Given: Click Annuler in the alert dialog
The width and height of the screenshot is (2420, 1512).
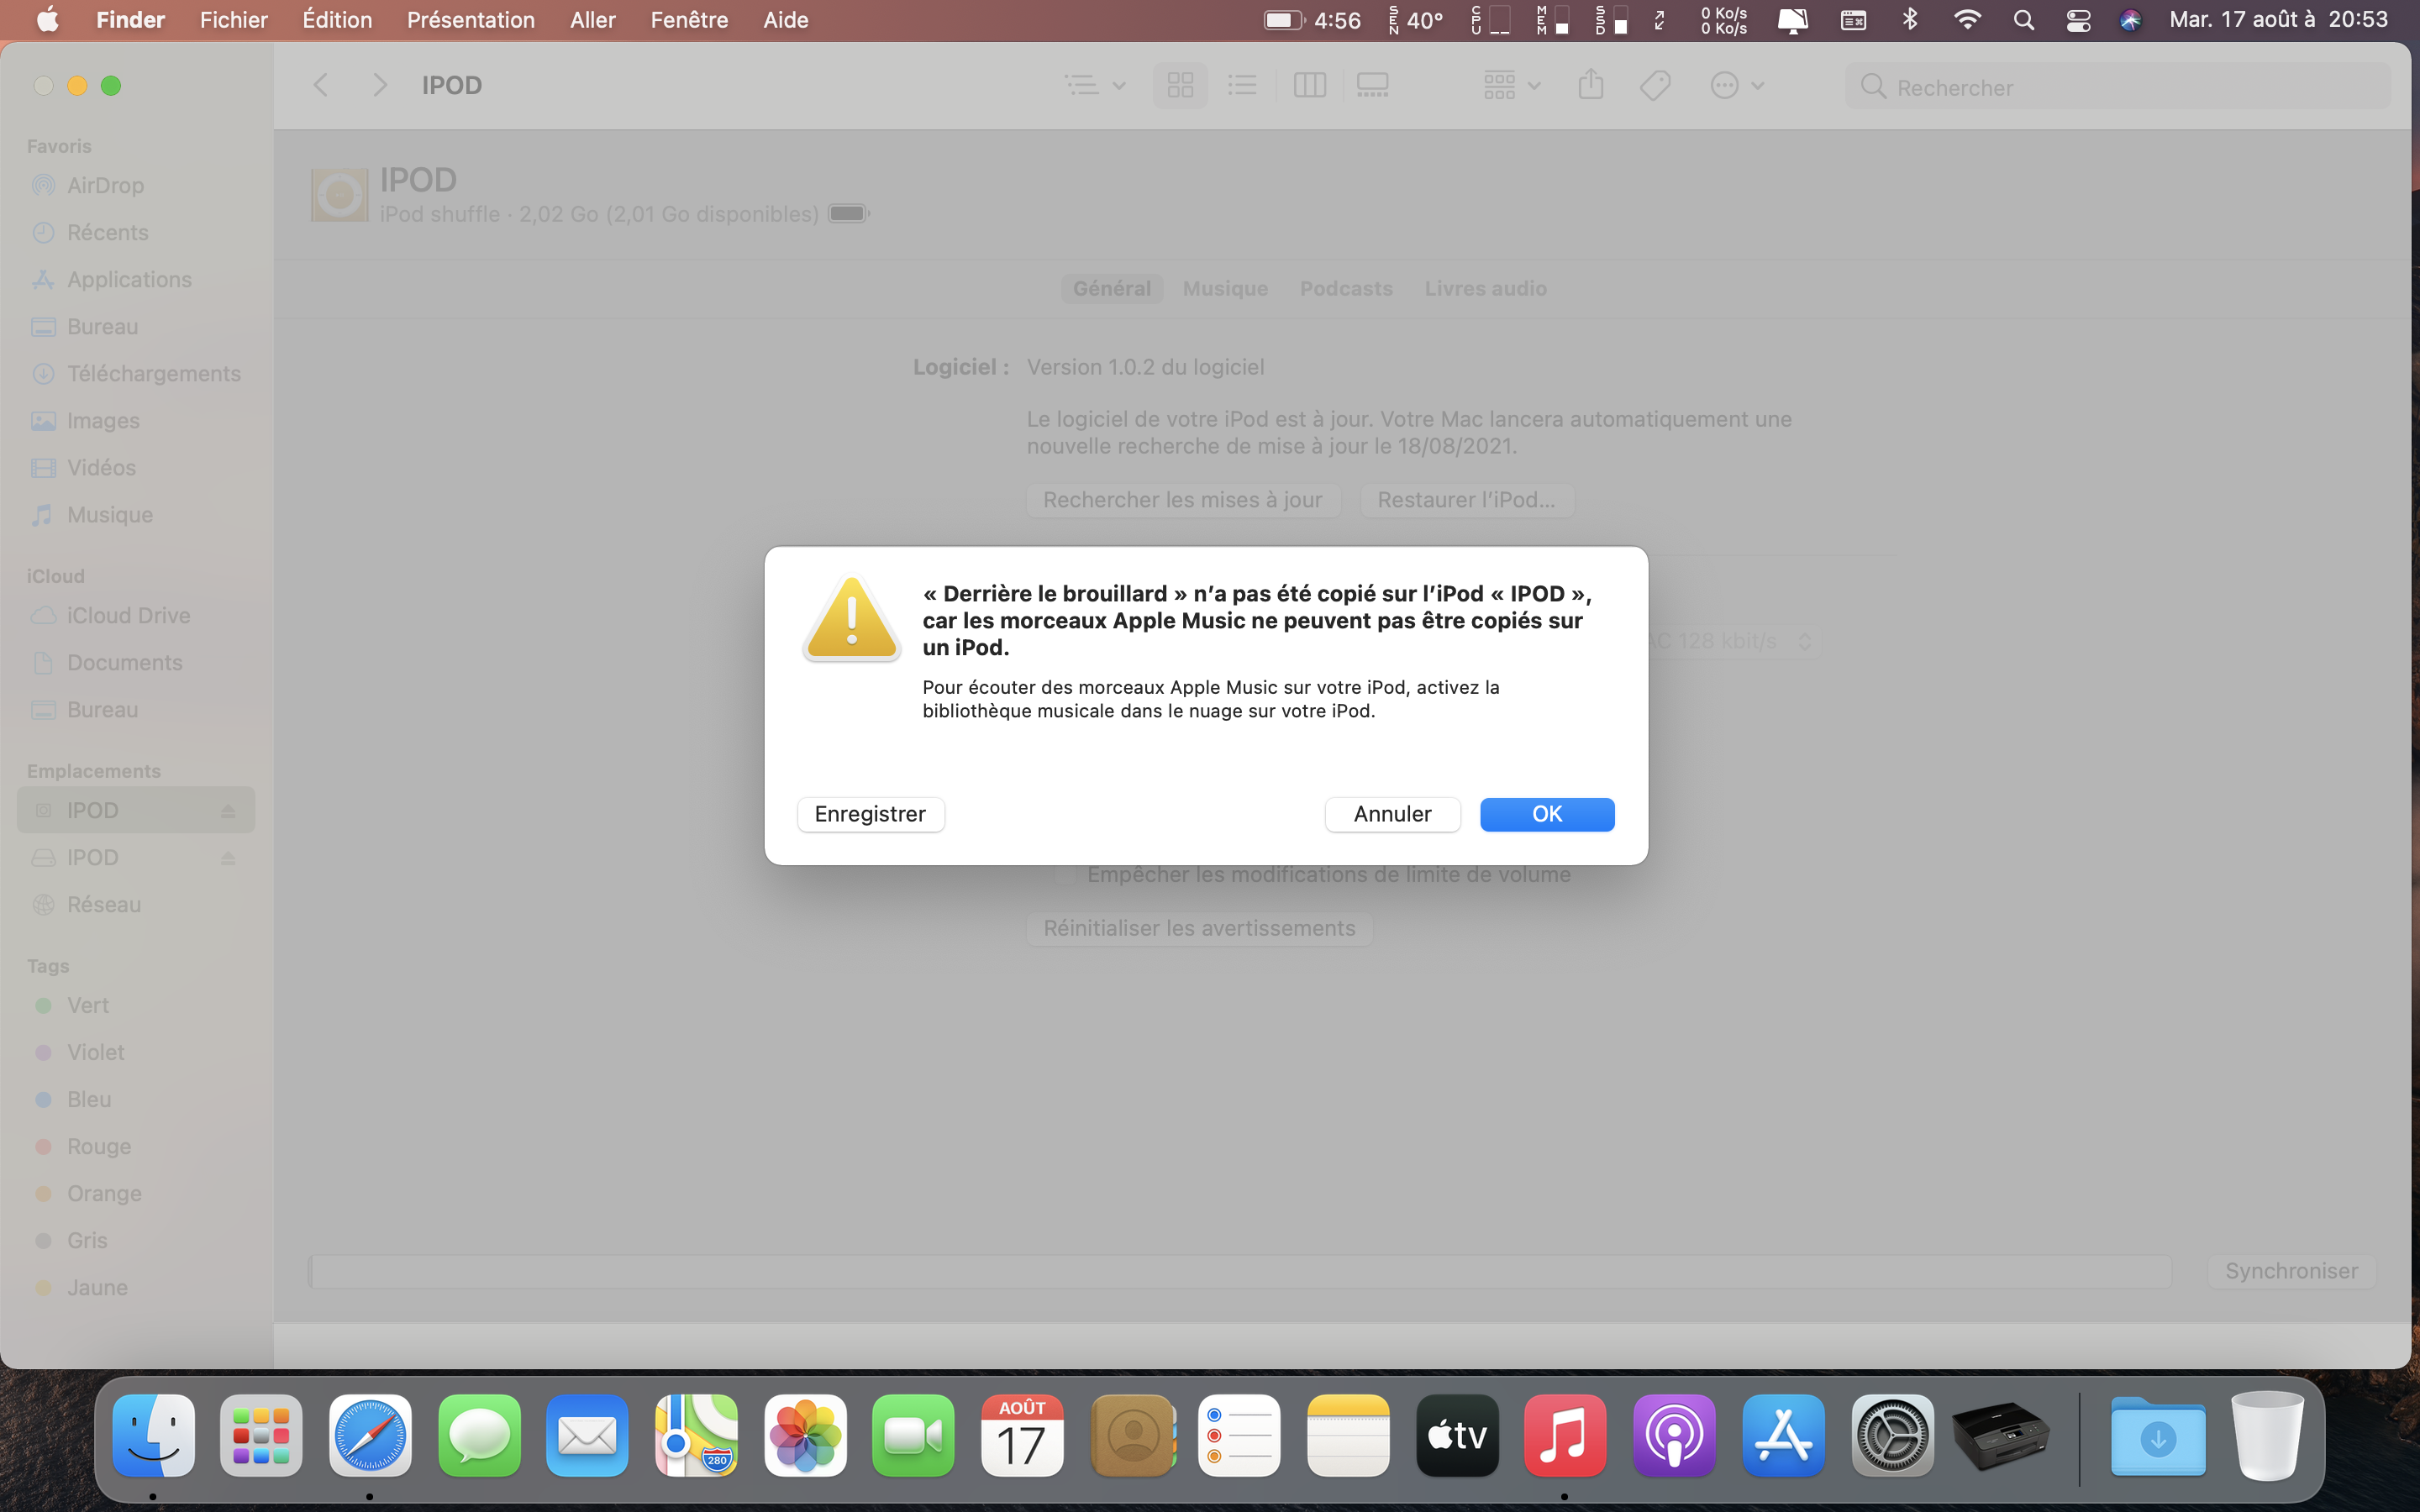Looking at the screenshot, I should pyautogui.click(x=1392, y=814).
